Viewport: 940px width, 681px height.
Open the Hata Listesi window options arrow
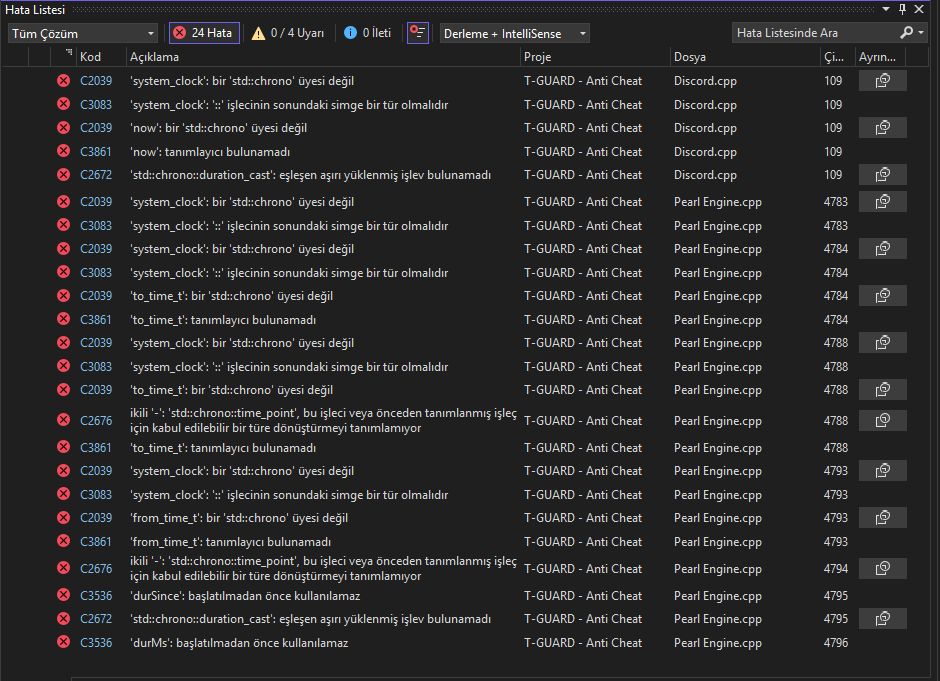coord(886,9)
